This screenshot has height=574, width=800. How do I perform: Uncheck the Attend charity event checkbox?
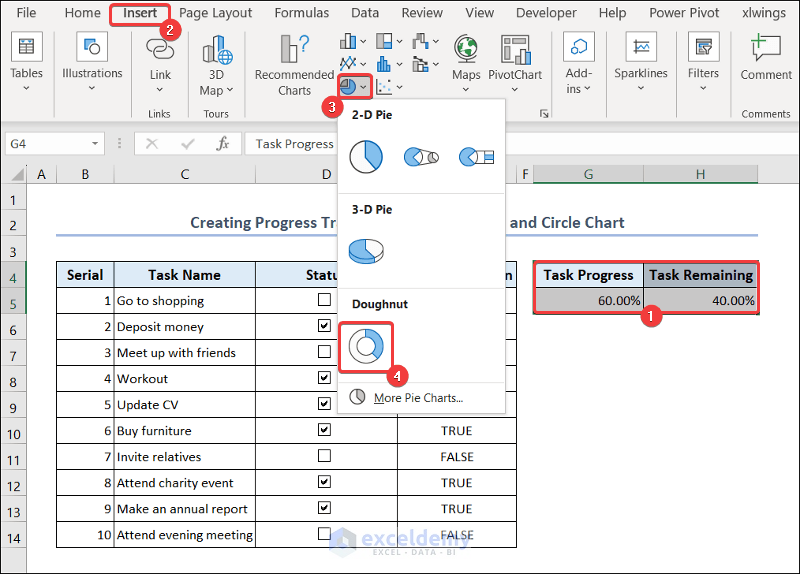tap(324, 482)
